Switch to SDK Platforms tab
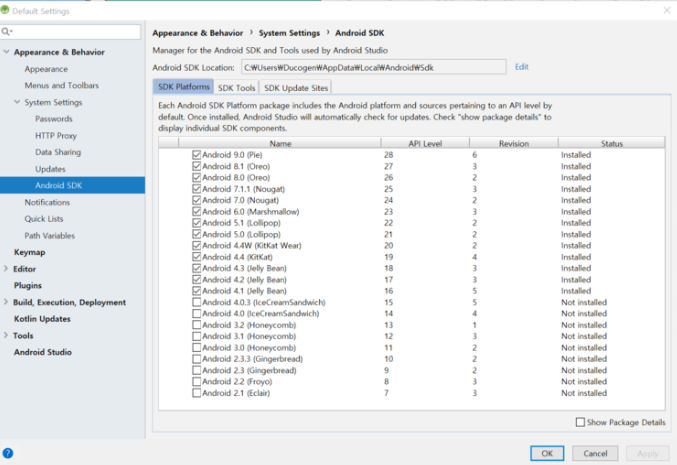677x465 pixels. tap(183, 87)
